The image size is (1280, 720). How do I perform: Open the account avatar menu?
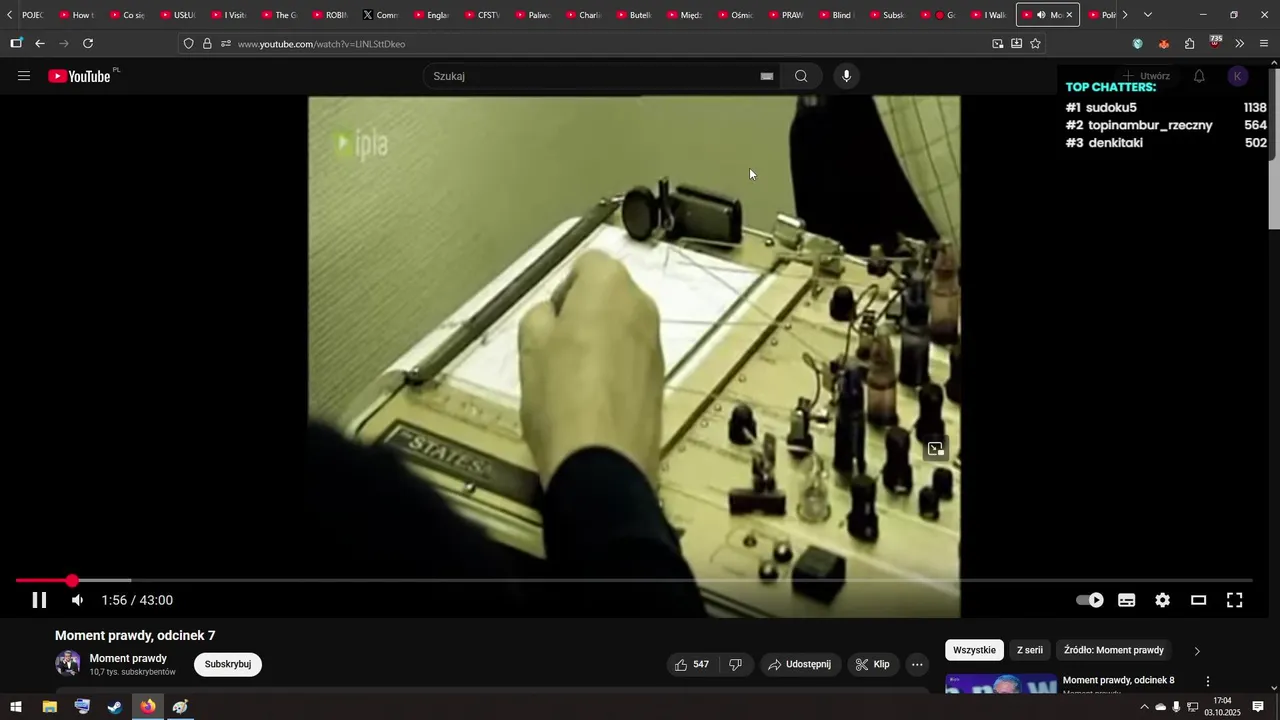(x=1238, y=76)
